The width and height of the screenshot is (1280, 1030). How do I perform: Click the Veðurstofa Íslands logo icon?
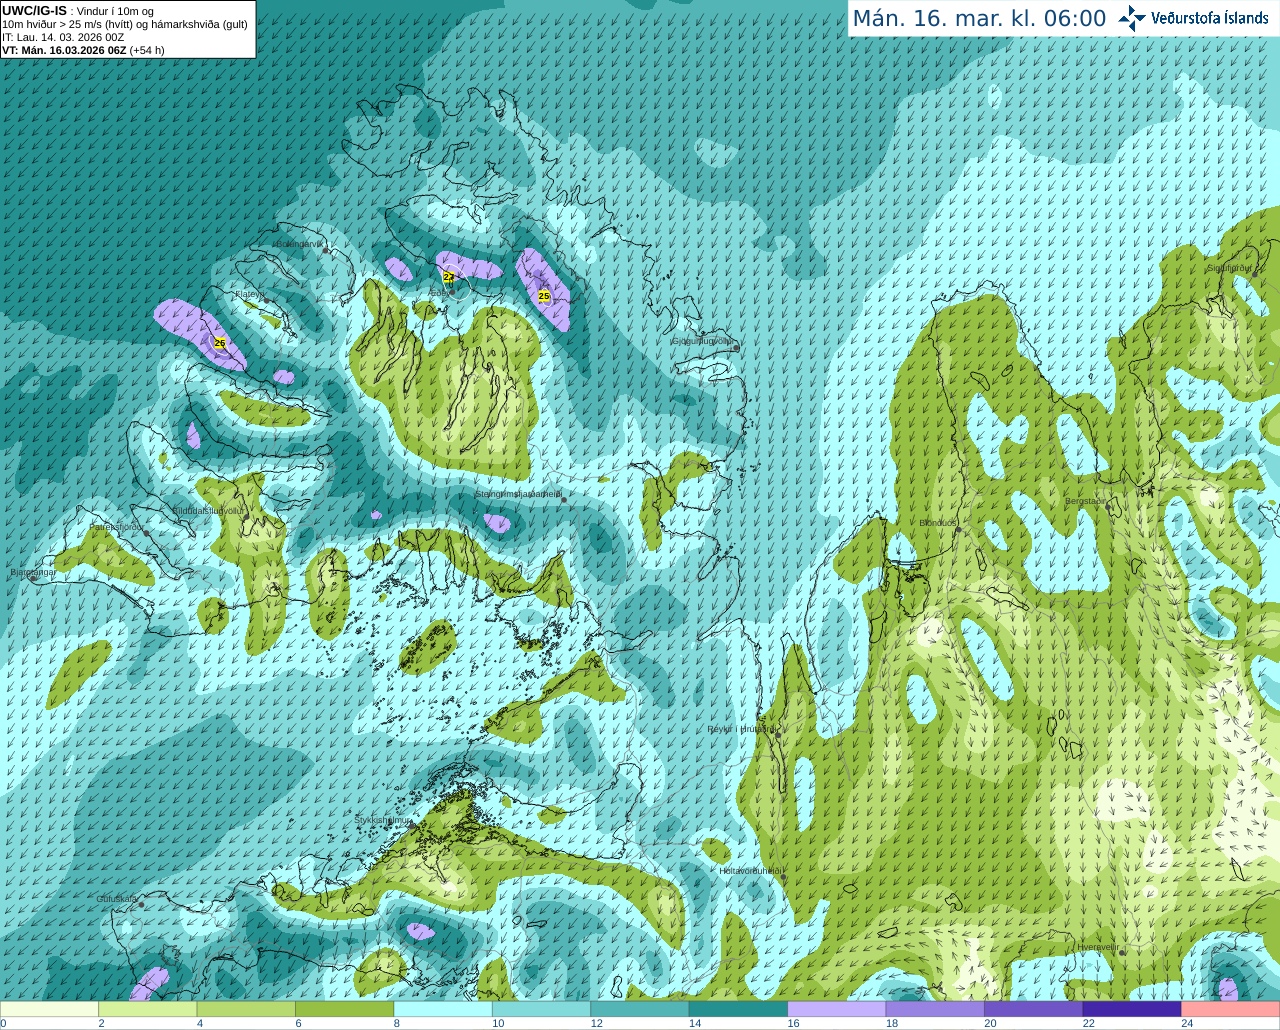point(1132,18)
